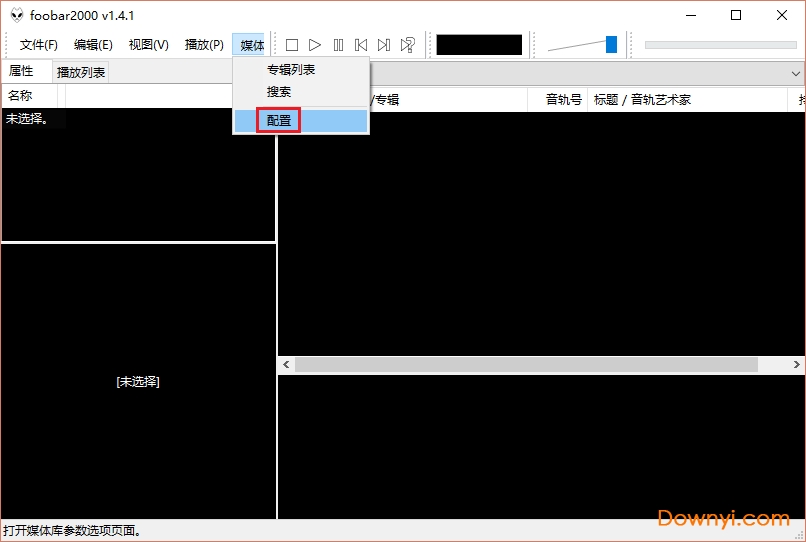Switch to the 属性 tab

pos(26,71)
